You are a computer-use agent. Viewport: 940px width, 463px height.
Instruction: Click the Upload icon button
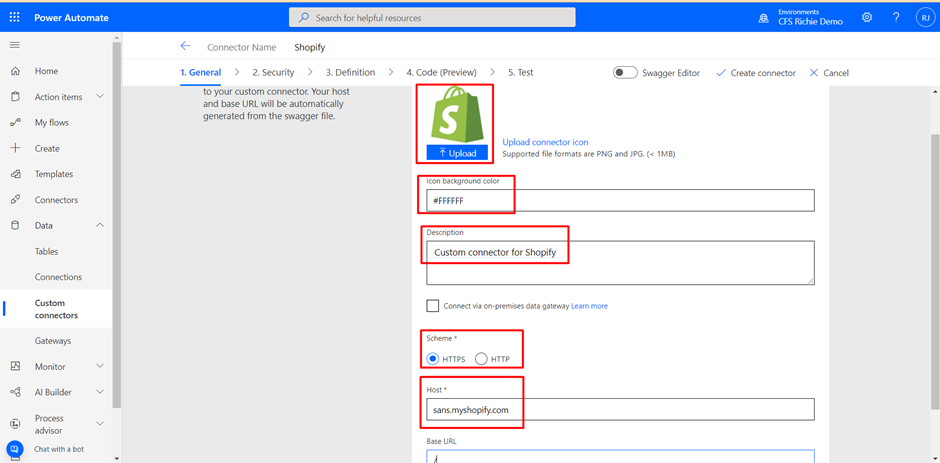click(x=457, y=153)
